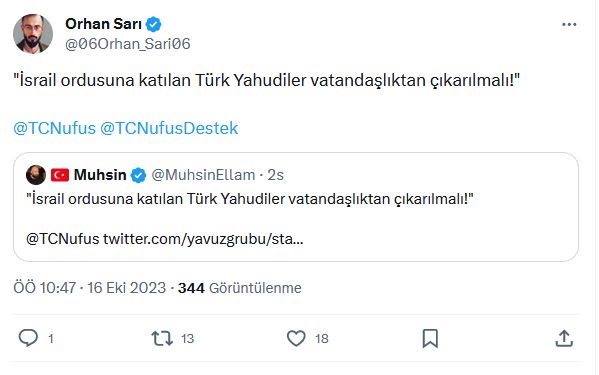This screenshot has width=599, height=375.
Task: Bookmark this tweet
Action: click(430, 338)
